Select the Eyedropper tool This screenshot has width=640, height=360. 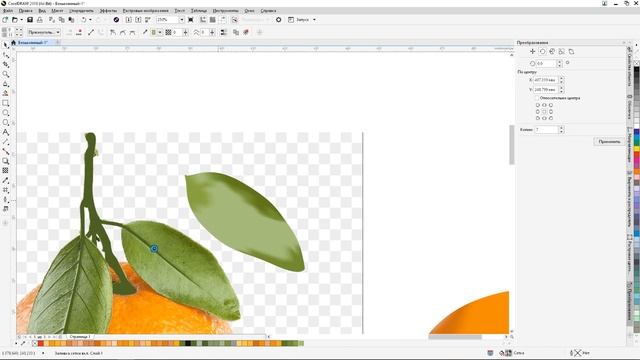click(5, 180)
